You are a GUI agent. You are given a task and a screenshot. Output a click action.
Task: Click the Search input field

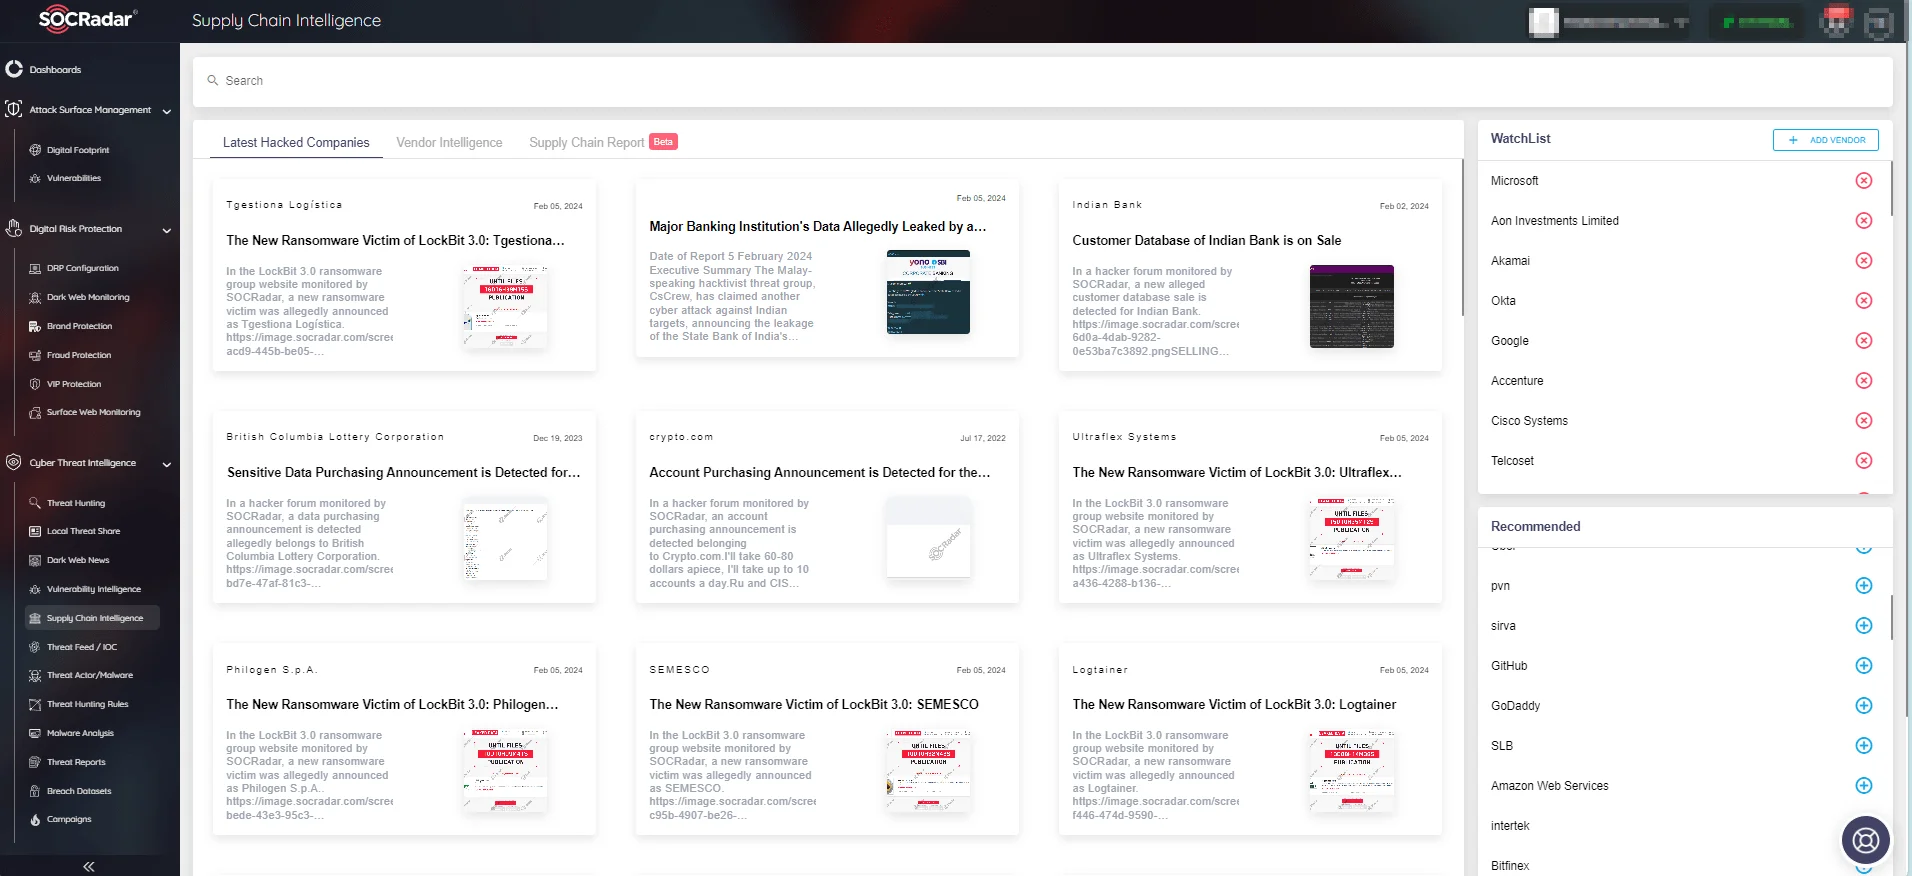tap(1042, 81)
